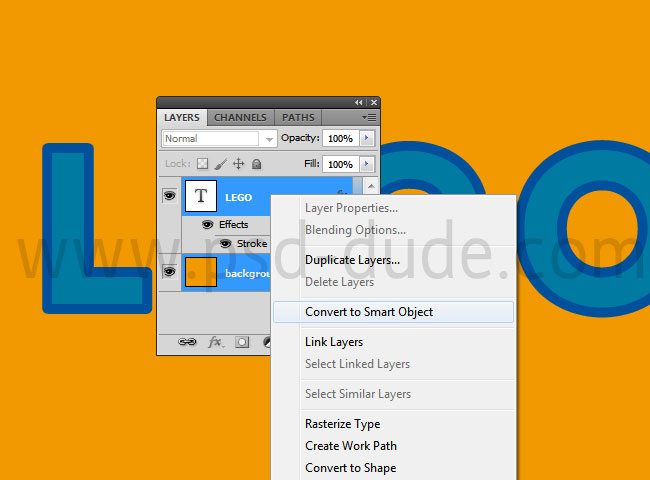The image size is (650, 480).
Task: Click the LEGO layer T thumbnail
Action: click(201, 196)
